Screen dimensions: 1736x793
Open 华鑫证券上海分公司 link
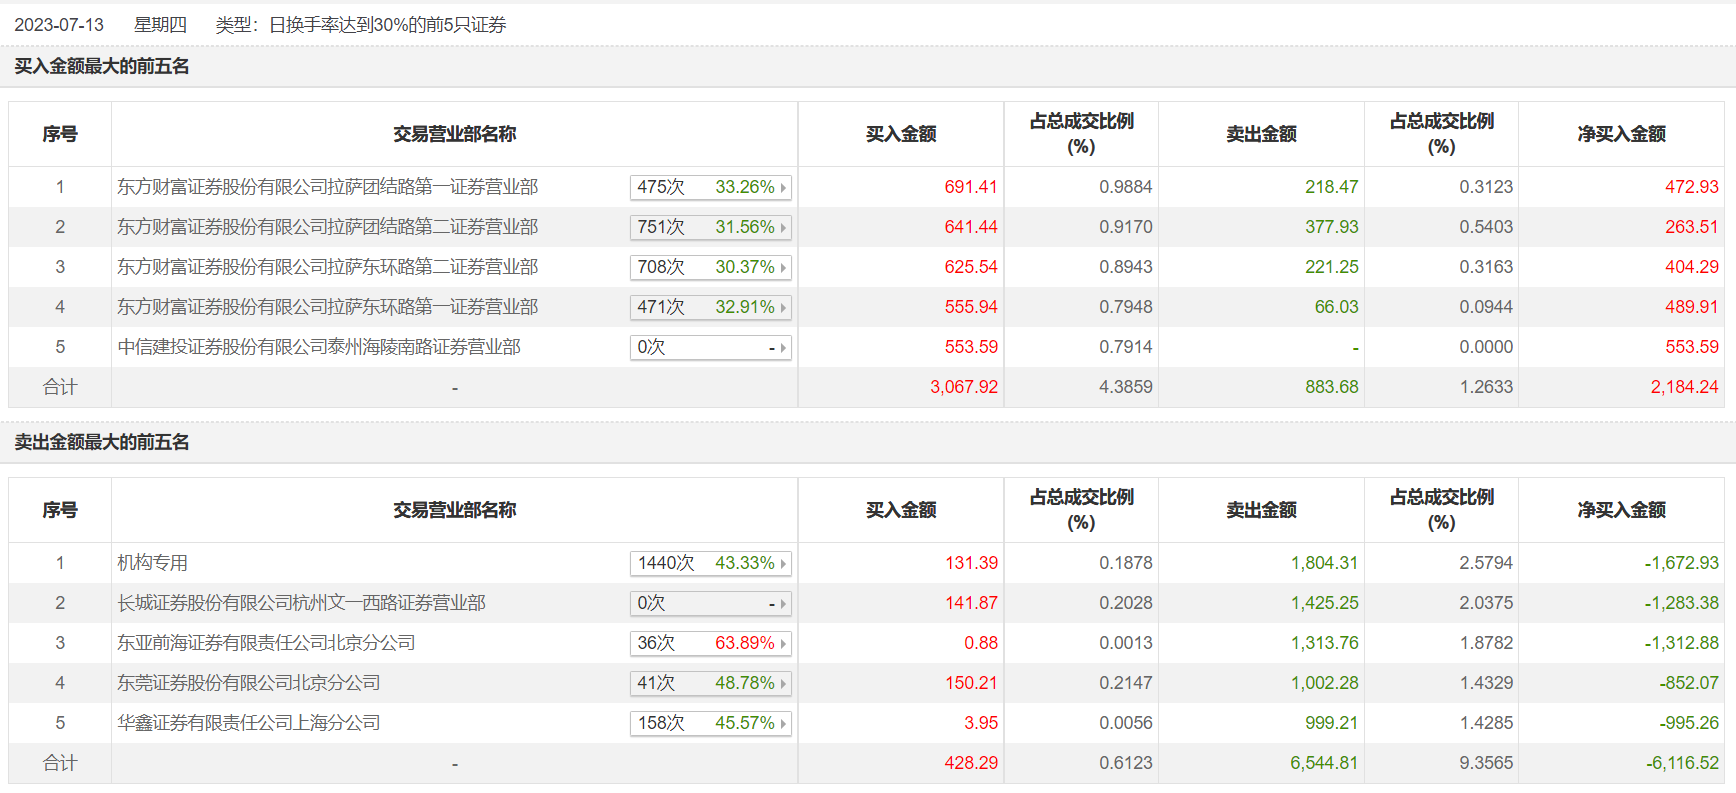(249, 723)
